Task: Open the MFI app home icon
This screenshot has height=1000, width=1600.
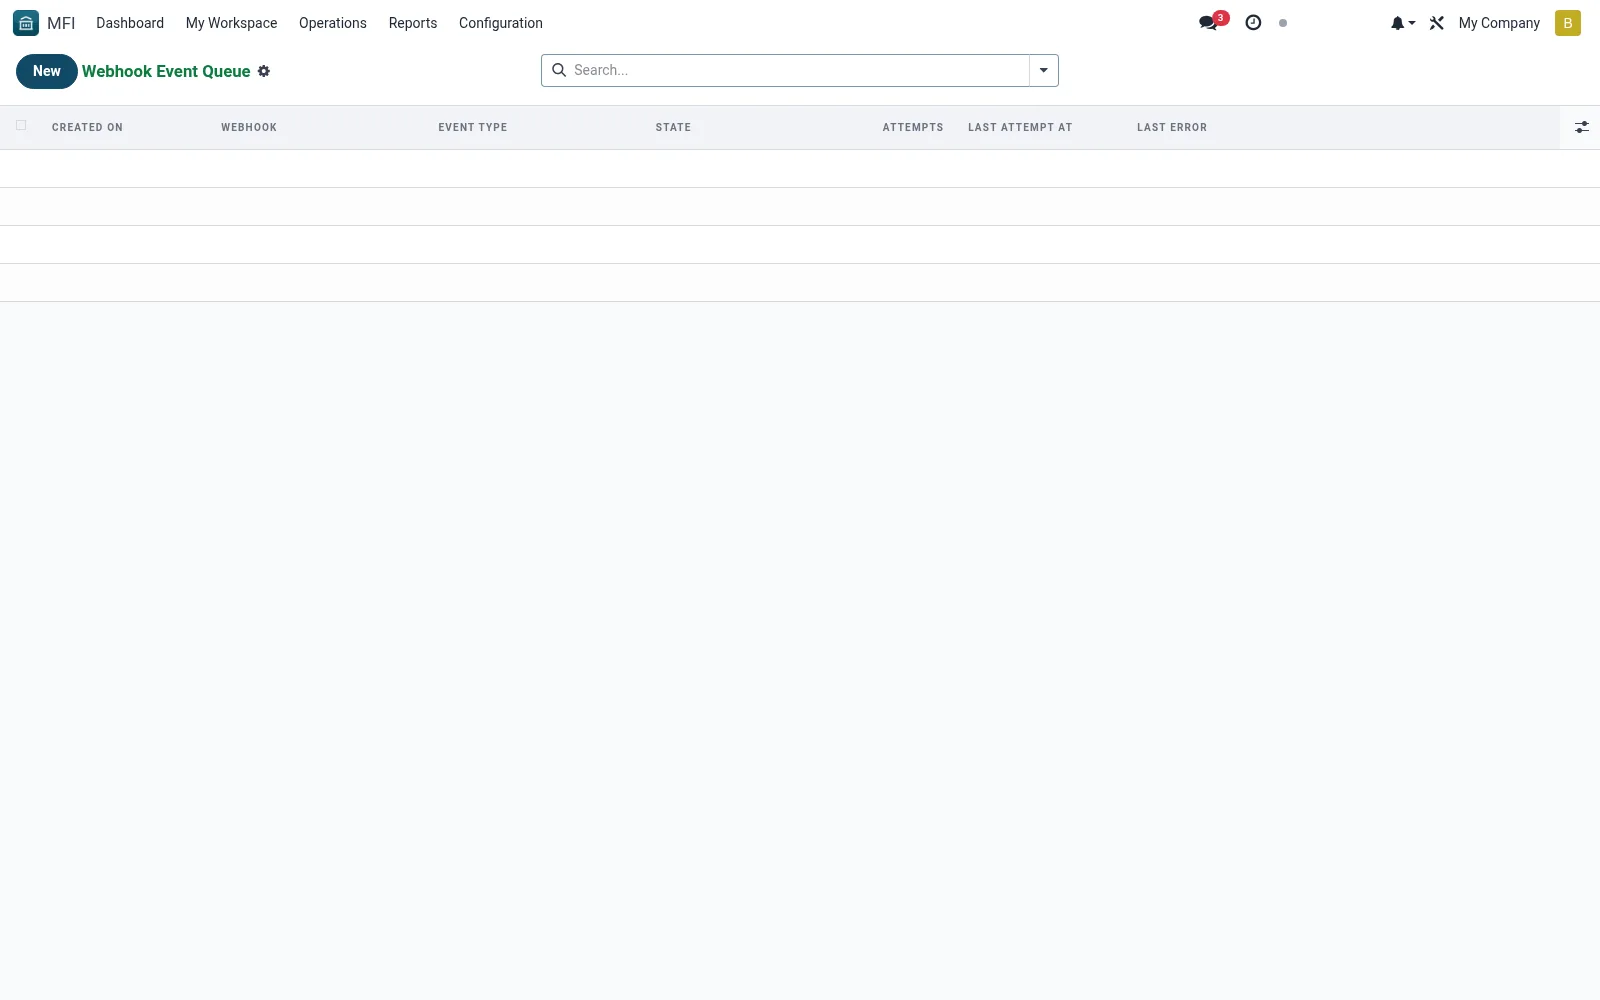Action: [x=26, y=23]
